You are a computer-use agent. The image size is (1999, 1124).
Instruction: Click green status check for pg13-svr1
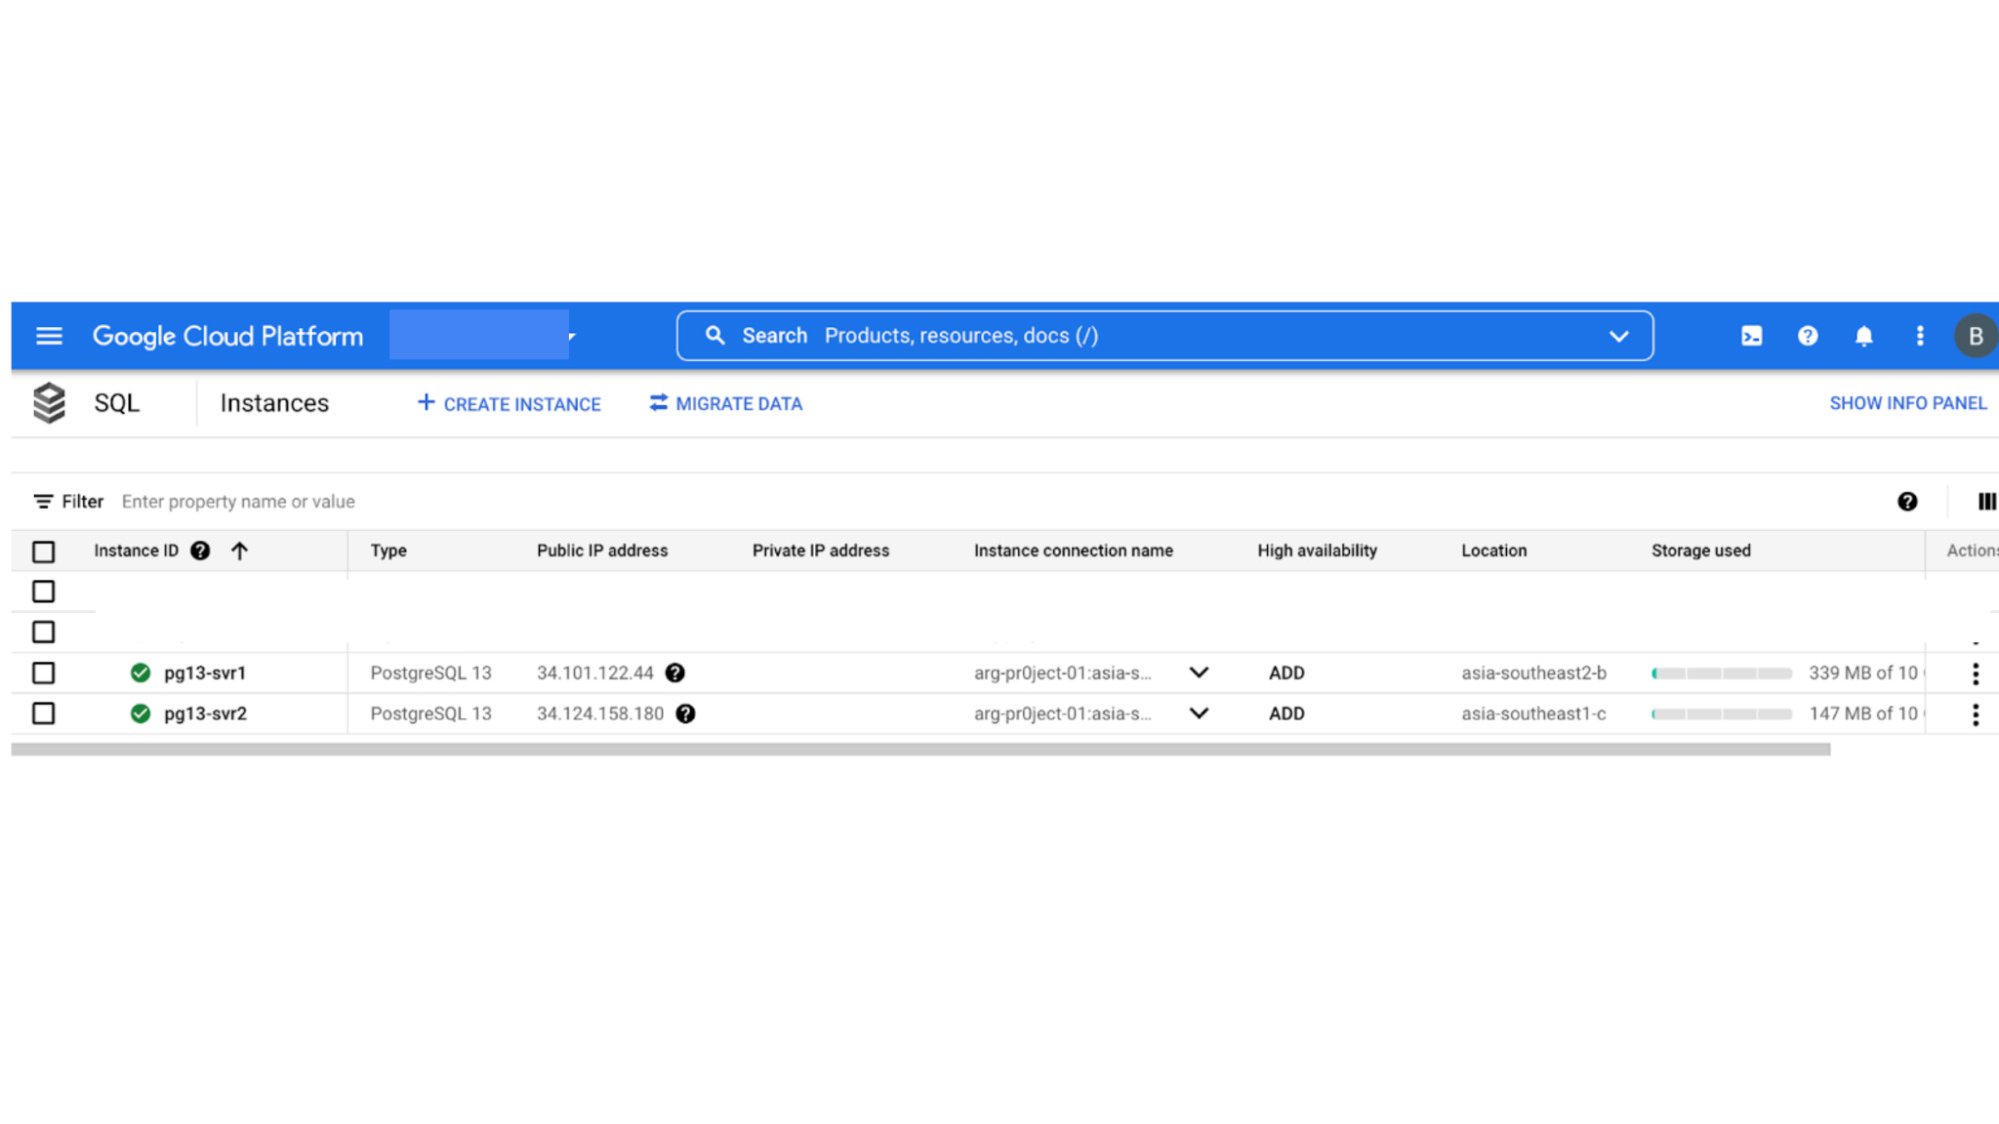coord(140,673)
